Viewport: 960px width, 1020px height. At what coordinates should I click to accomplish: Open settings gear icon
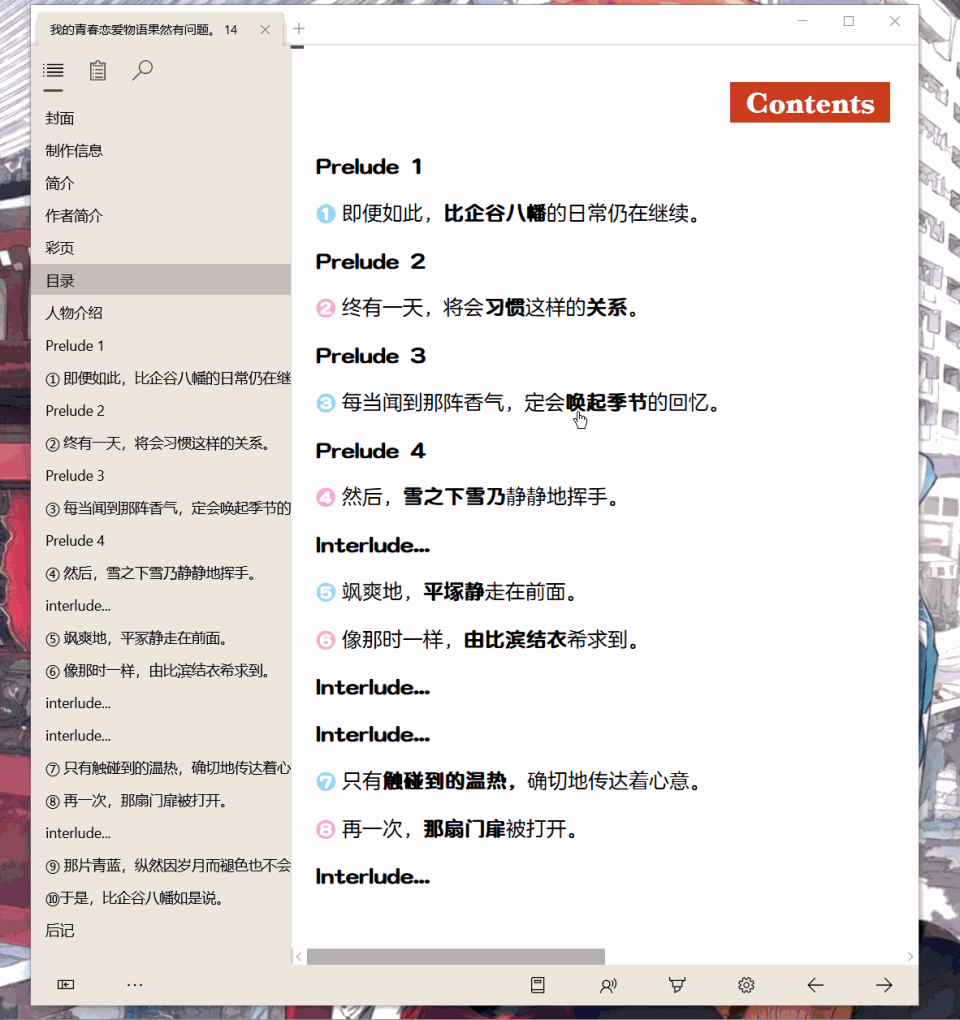(746, 985)
